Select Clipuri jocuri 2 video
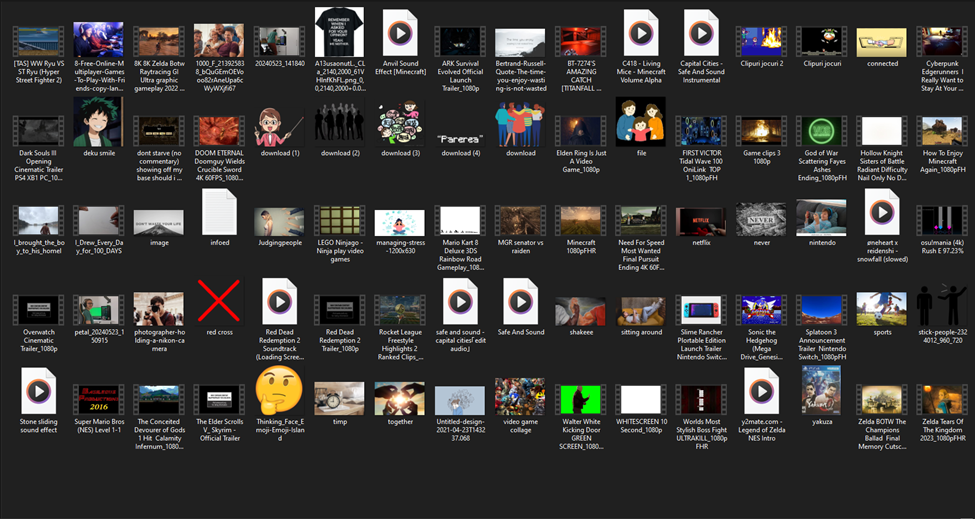 (x=761, y=42)
